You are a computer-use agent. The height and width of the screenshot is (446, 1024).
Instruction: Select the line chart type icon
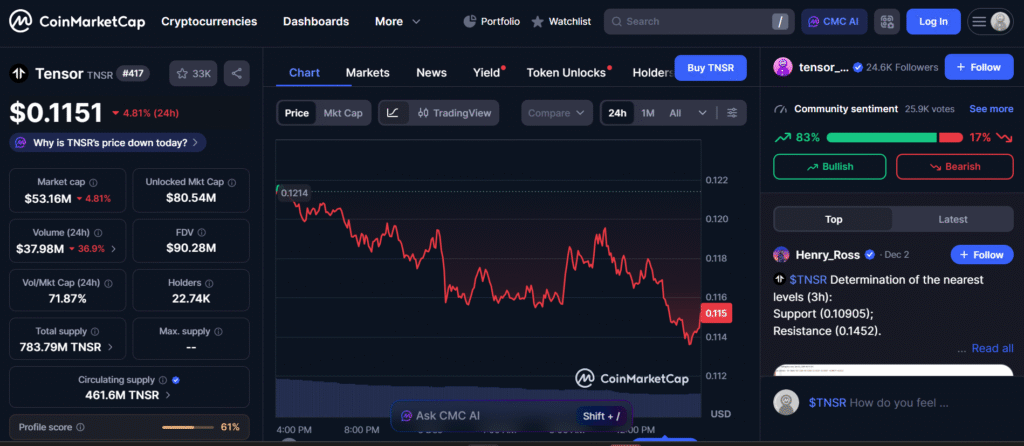tap(392, 113)
